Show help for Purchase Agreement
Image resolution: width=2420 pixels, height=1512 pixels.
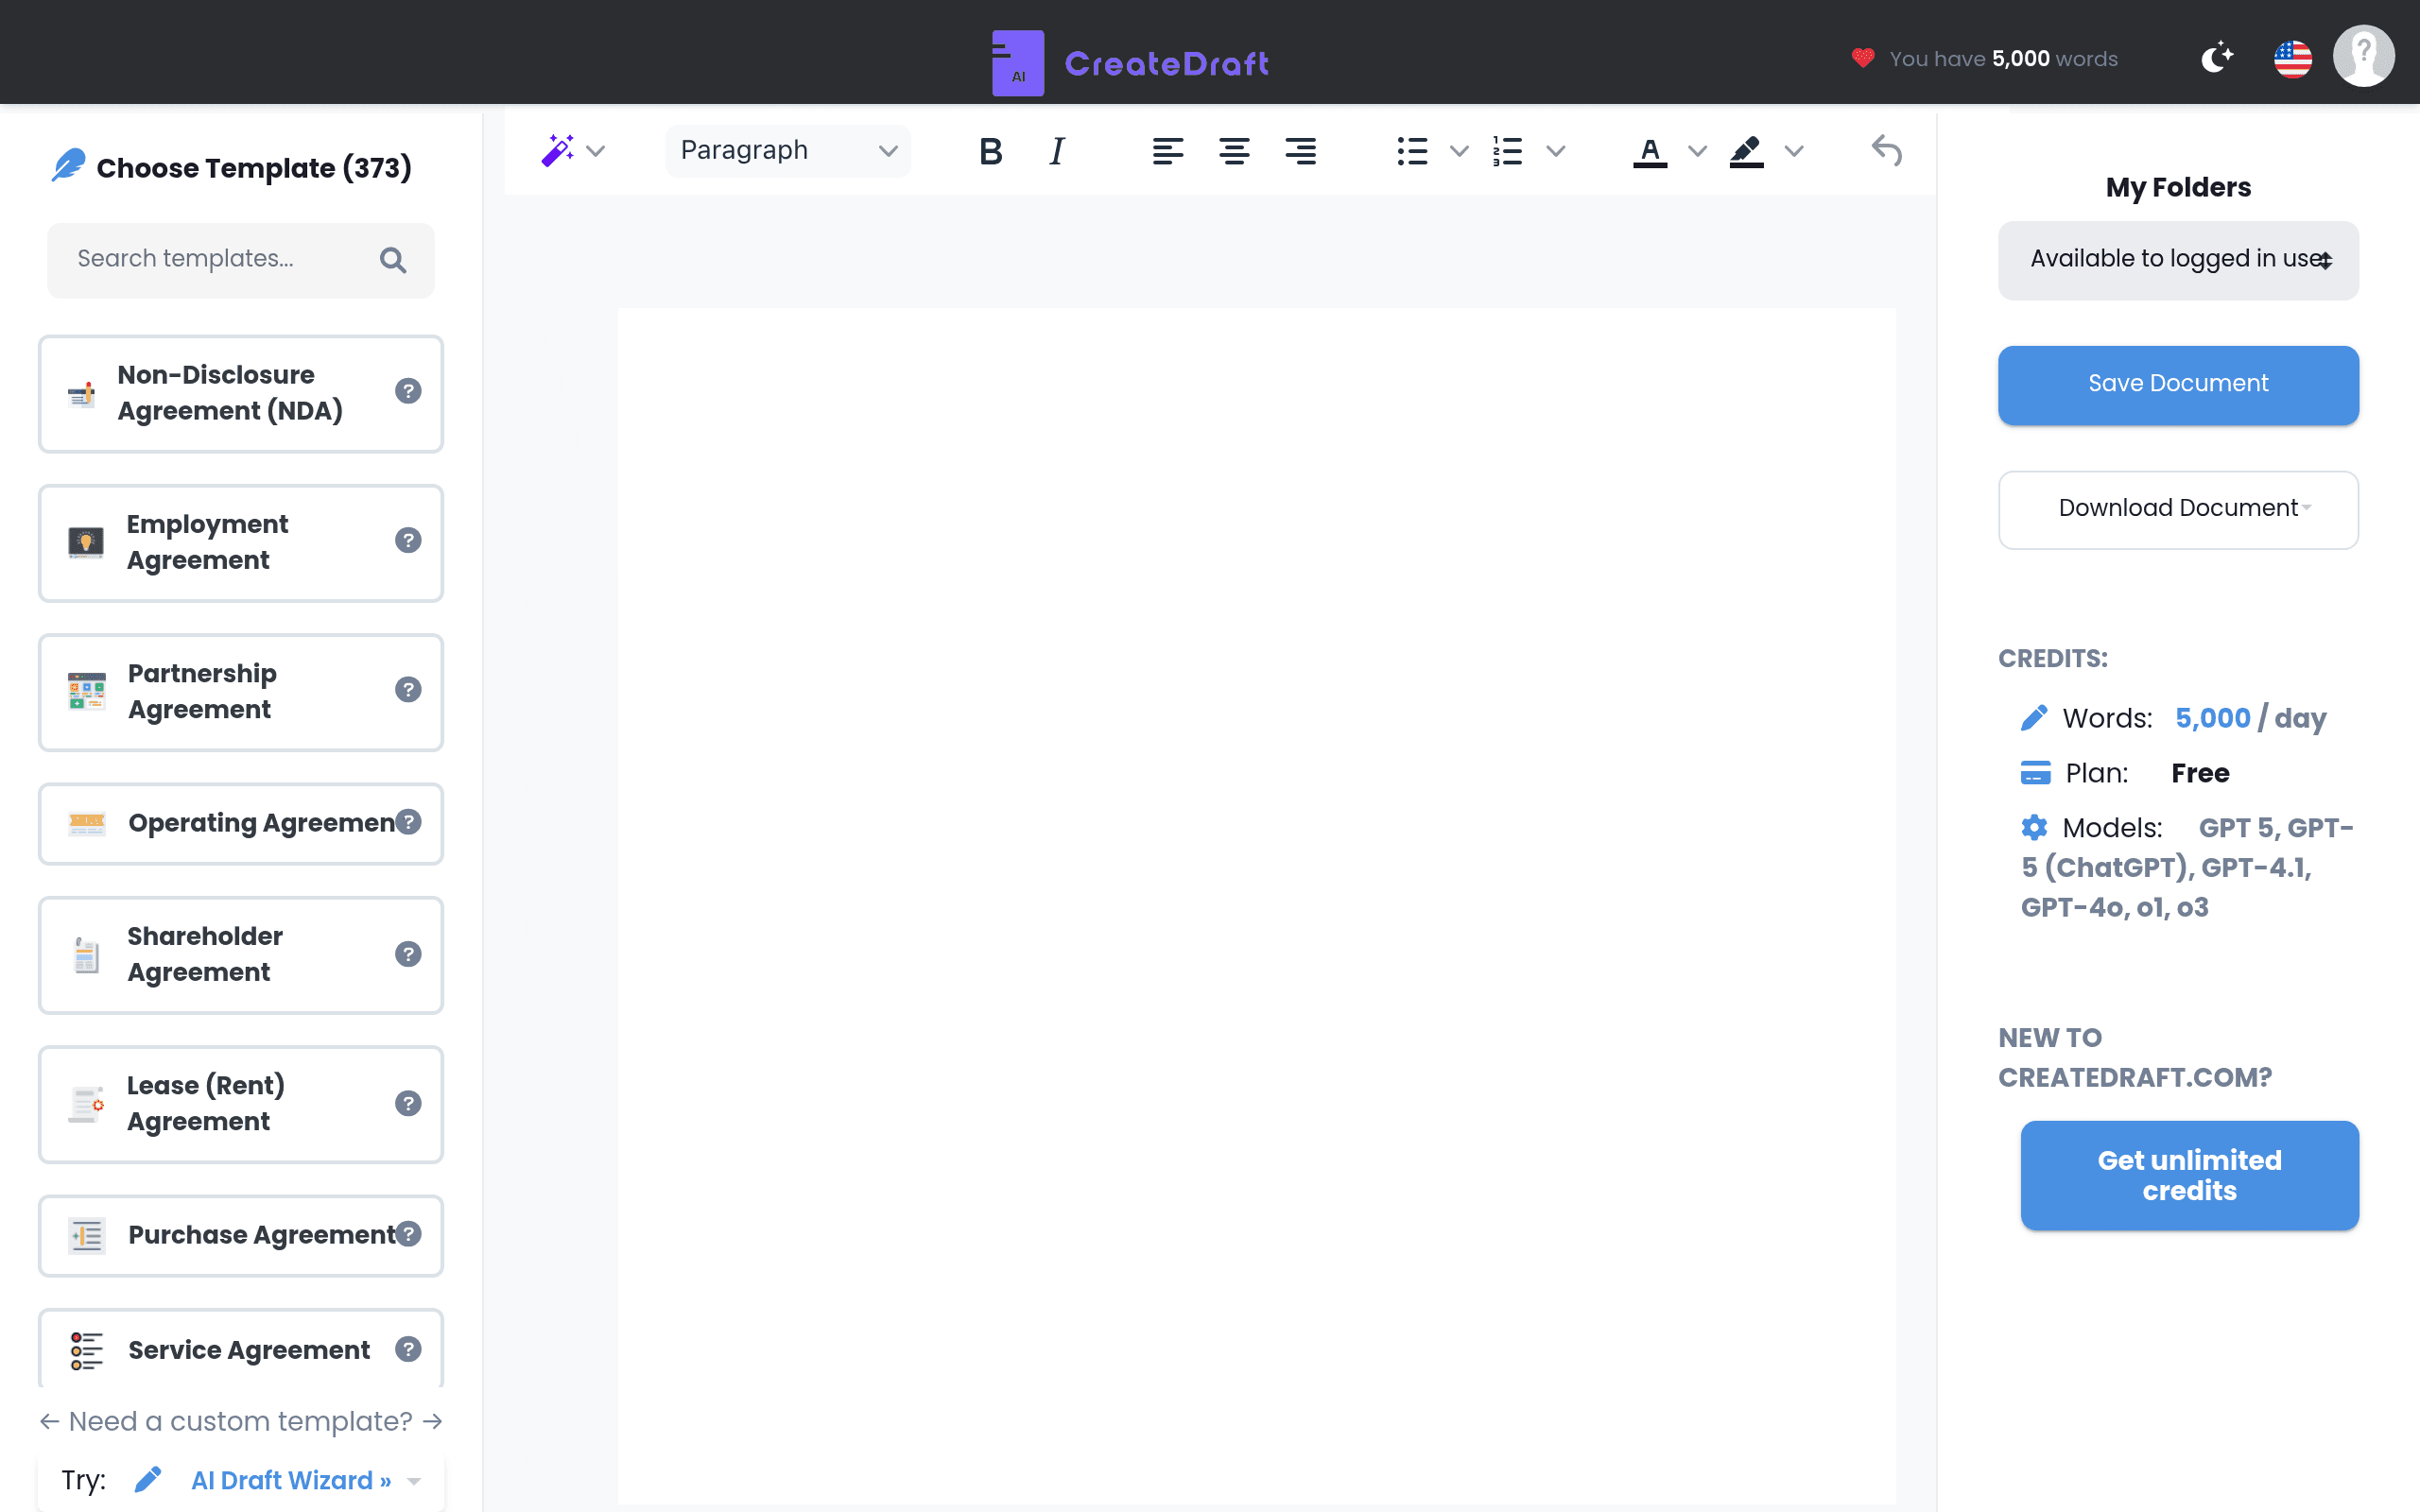click(x=408, y=1234)
